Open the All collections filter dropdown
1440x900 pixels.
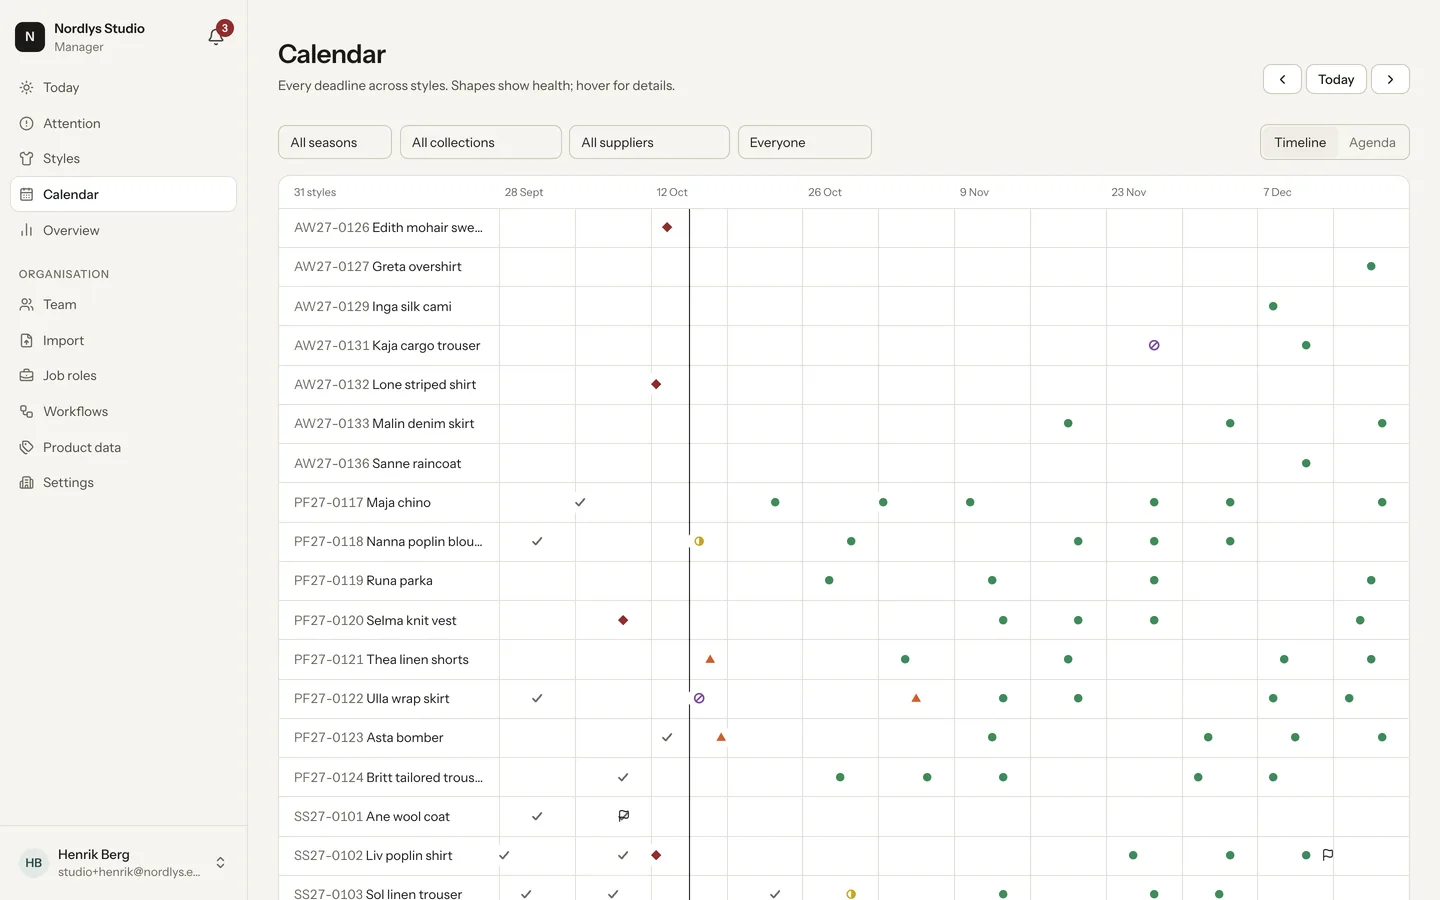click(x=481, y=142)
